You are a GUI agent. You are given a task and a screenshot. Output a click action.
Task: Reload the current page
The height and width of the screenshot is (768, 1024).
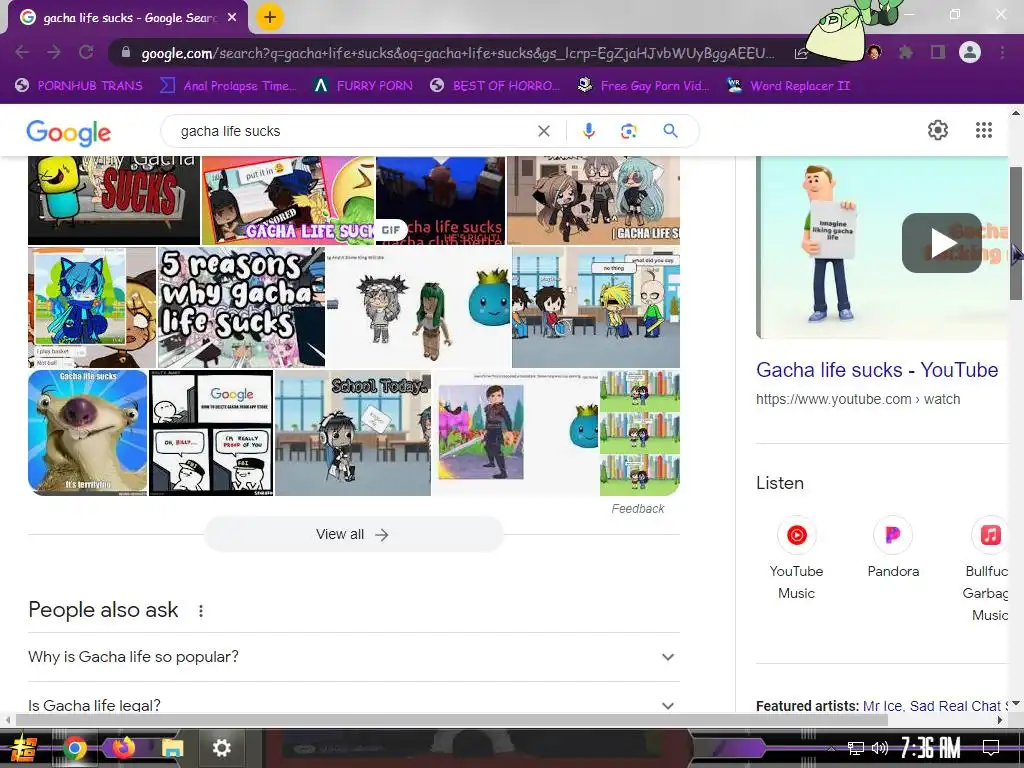[86, 52]
